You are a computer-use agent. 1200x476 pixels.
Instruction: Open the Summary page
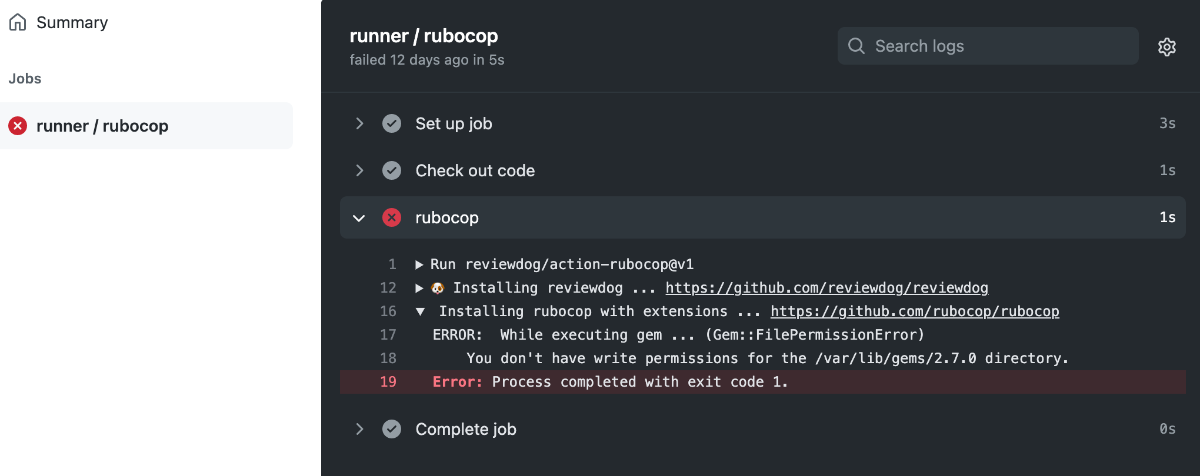72,22
